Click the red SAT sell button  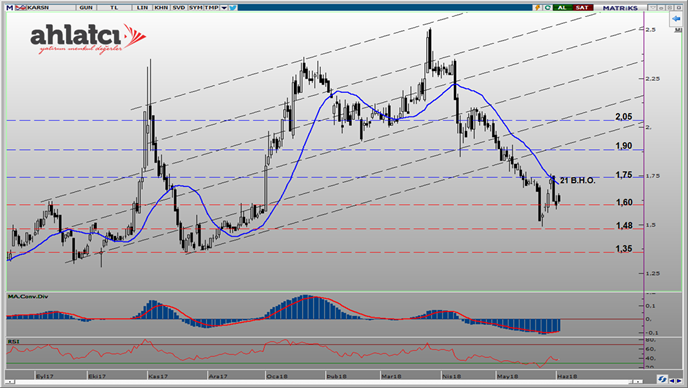pyautogui.click(x=582, y=8)
